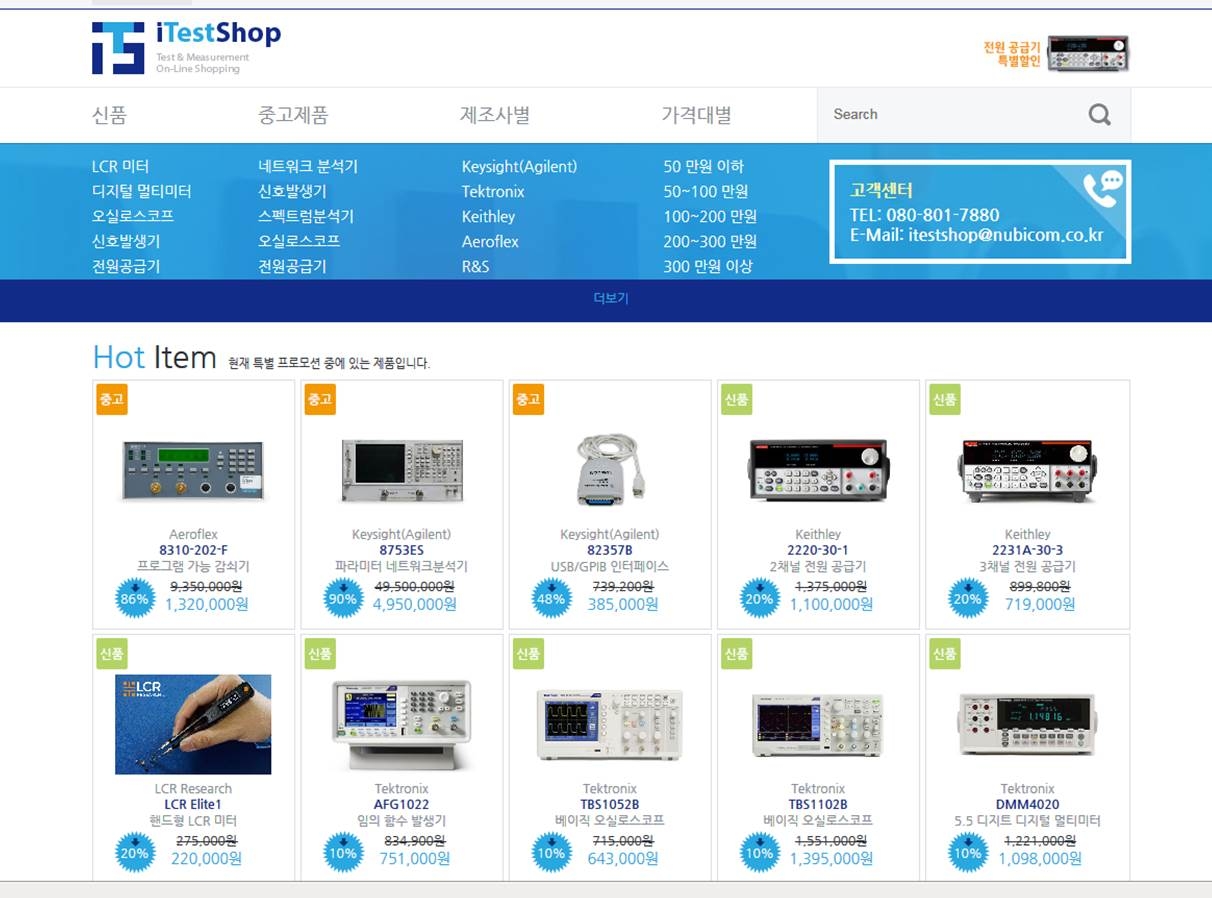The image size is (1212, 898).
Task: Open the 가격대별 navigation menu
Action: pyautogui.click(x=696, y=115)
